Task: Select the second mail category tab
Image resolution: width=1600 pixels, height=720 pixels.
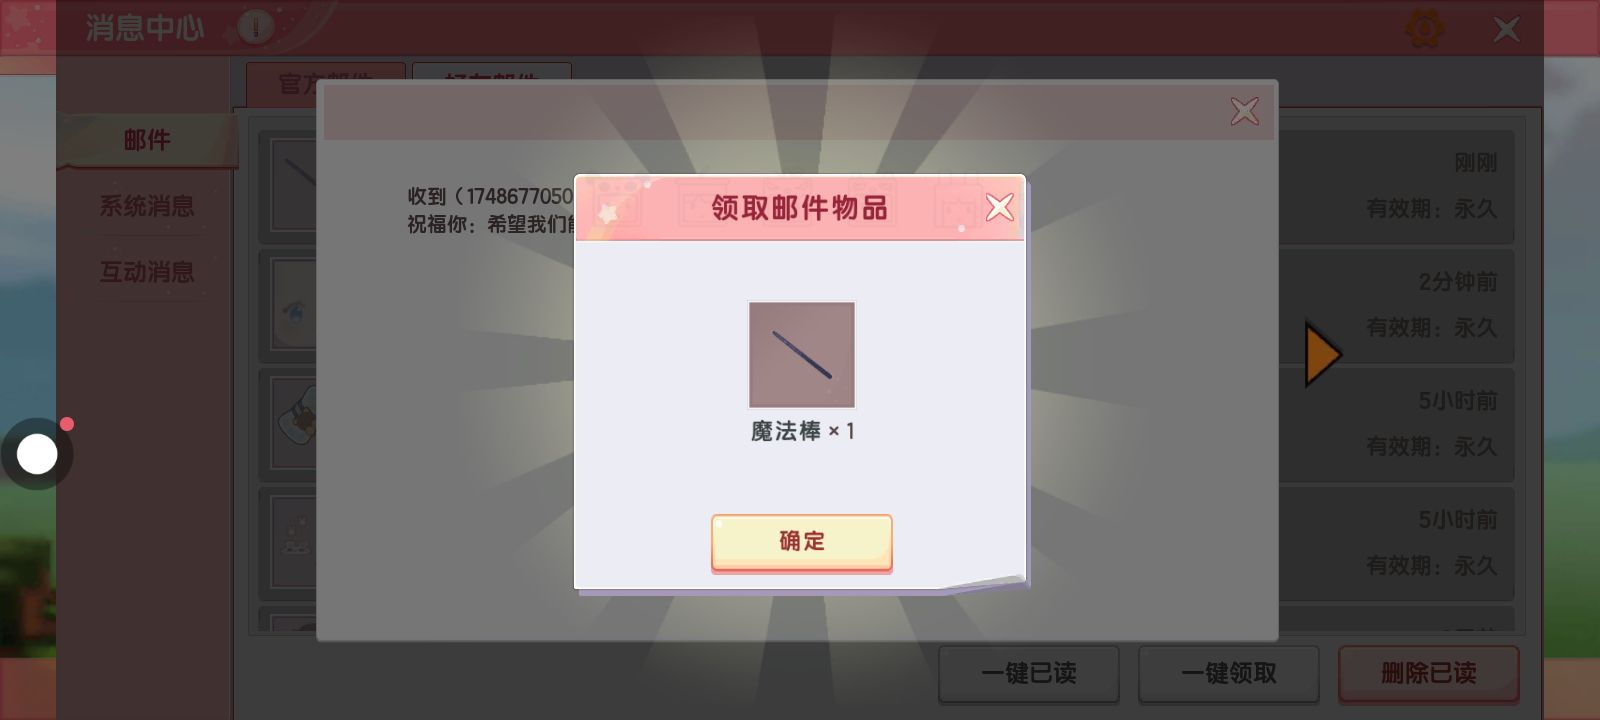Action: click(x=492, y=79)
